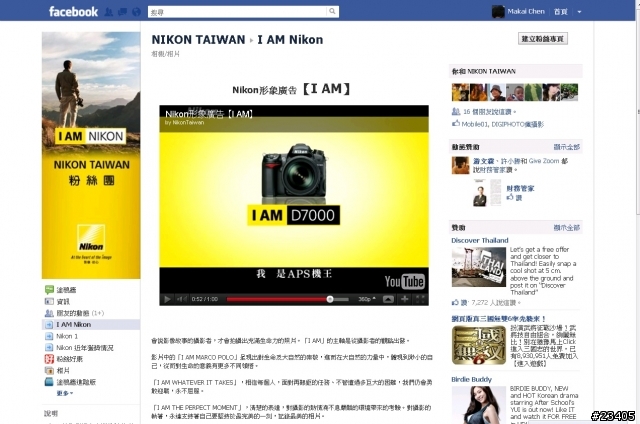The height and width of the screenshot is (424, 640).
Task: Open the Facebook logo home link
Action: click(x=73, y=11)
